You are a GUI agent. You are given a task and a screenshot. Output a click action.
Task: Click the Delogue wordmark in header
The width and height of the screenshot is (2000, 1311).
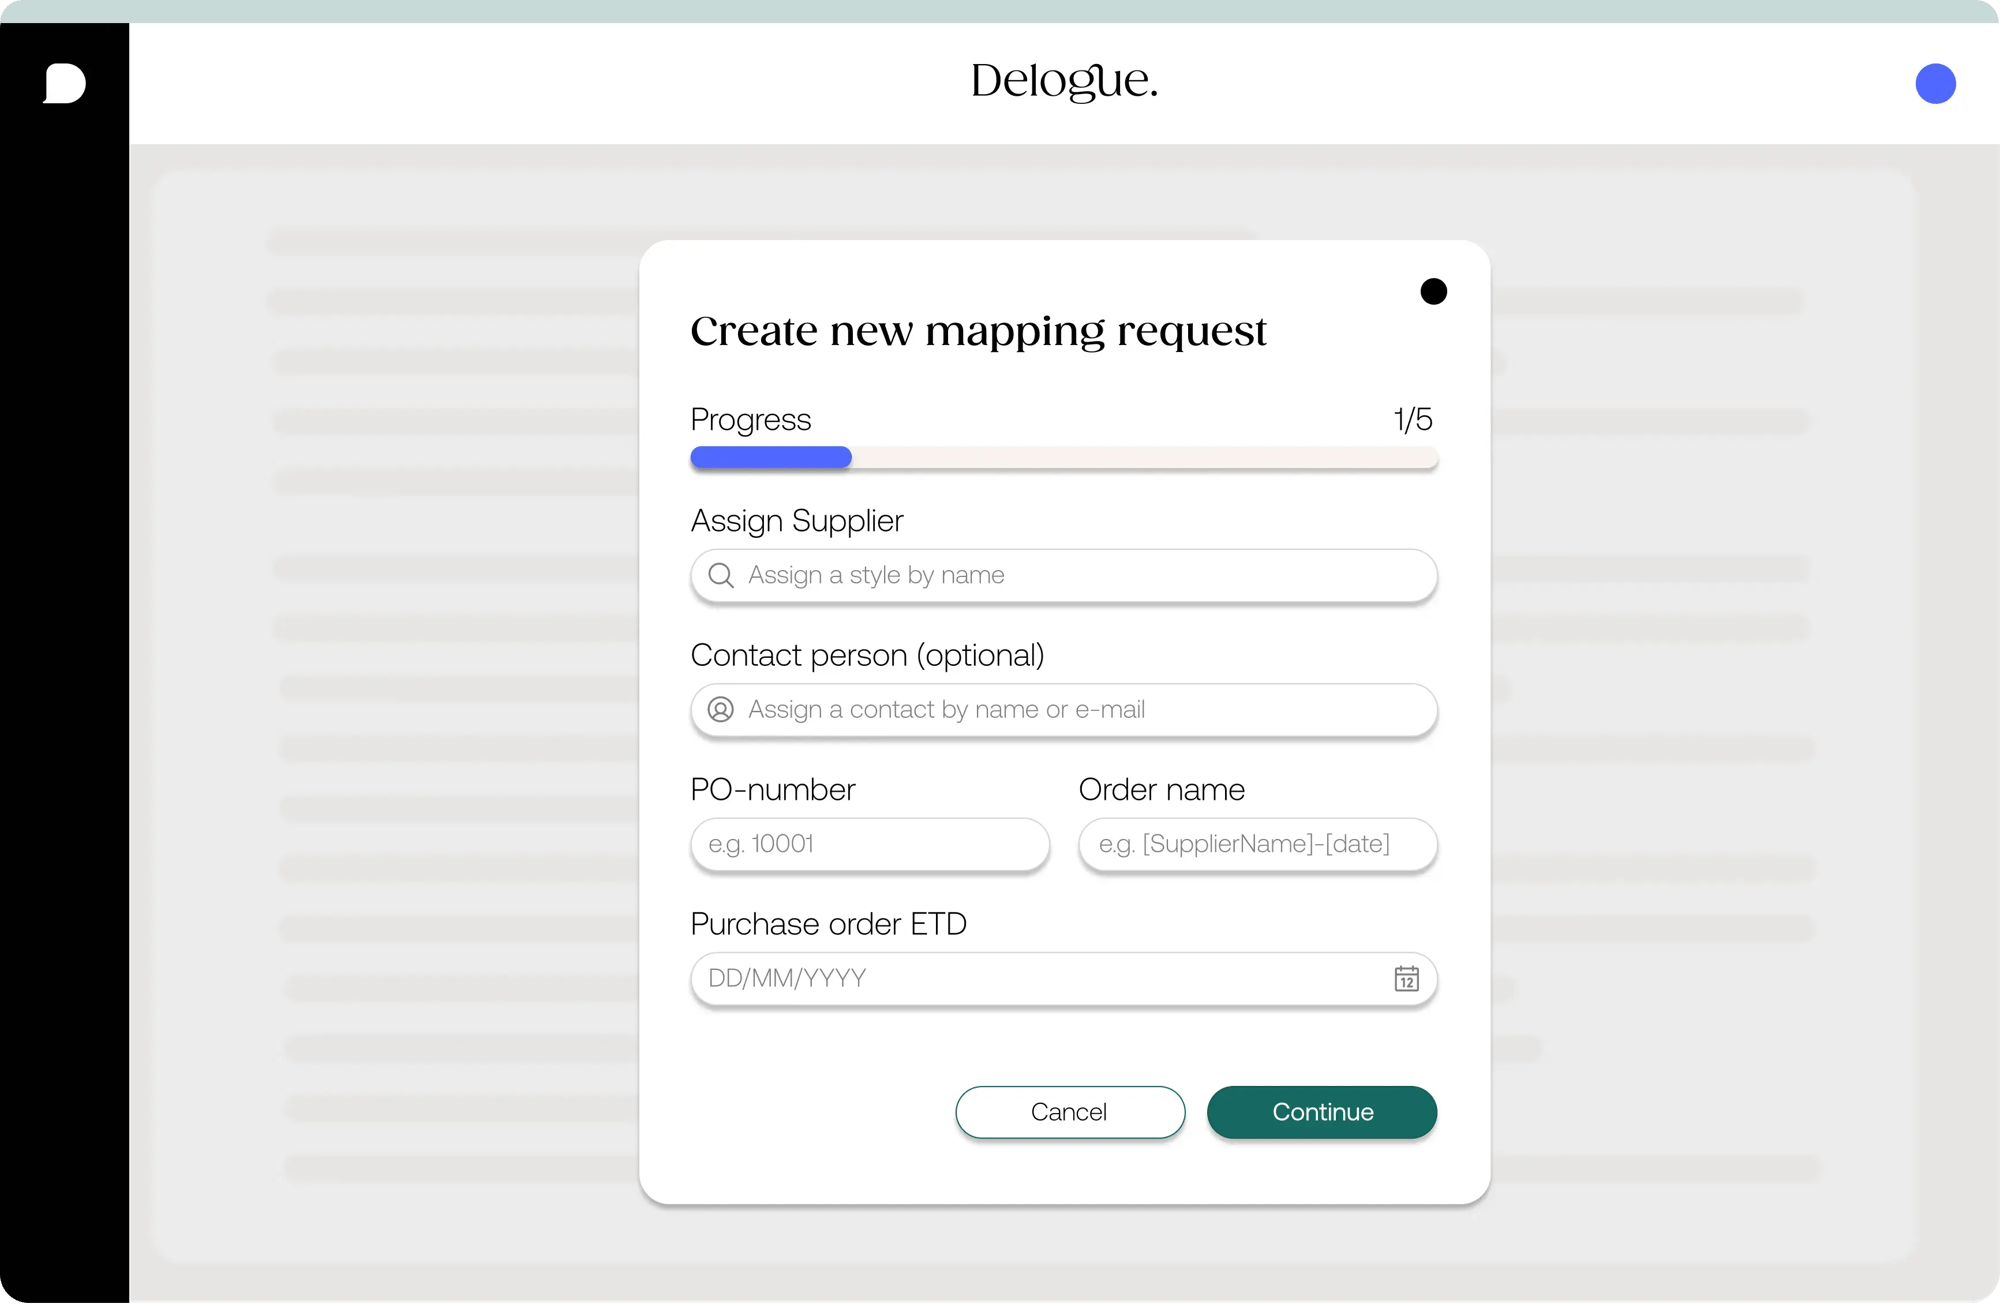click(x=1064, y=82)
